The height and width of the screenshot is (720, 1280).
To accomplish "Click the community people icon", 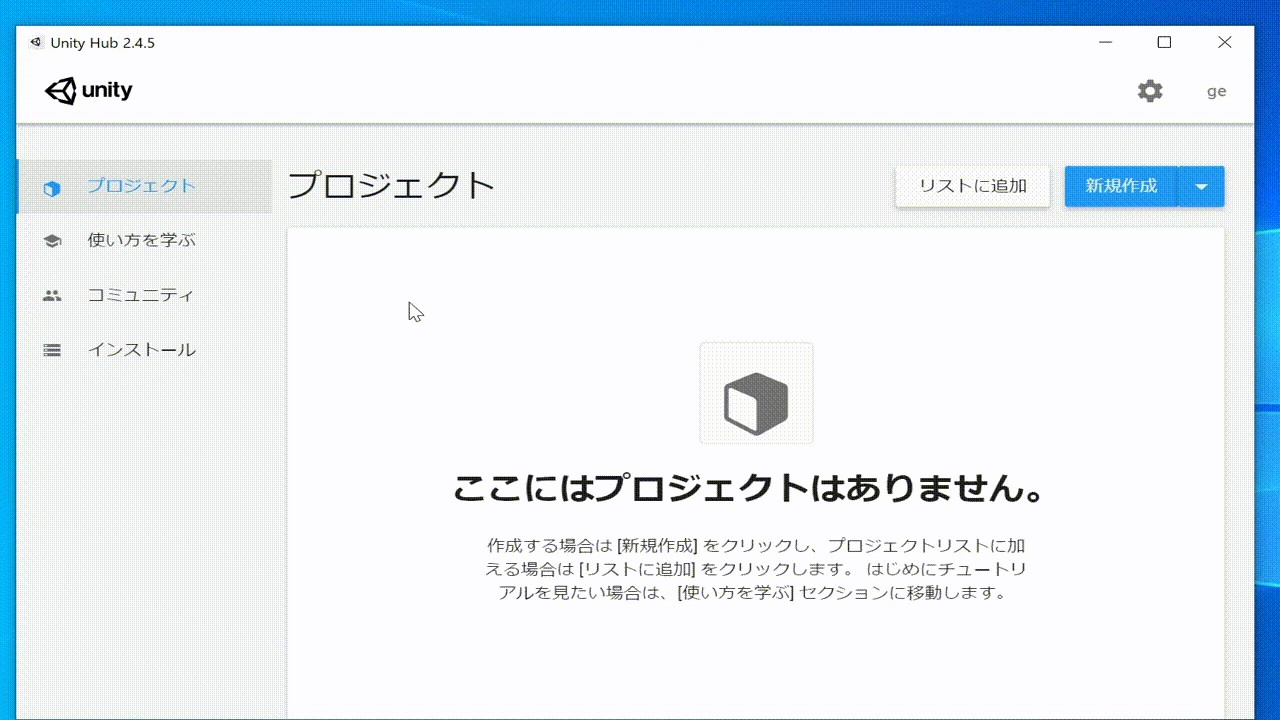I will click(x=52, y=296).
